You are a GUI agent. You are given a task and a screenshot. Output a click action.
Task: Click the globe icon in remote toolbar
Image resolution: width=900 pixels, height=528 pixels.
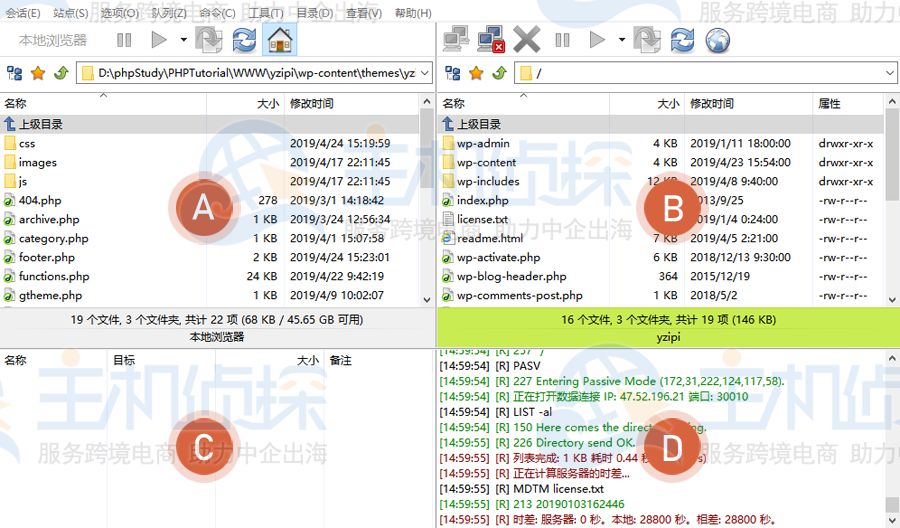tap(717, 40)
